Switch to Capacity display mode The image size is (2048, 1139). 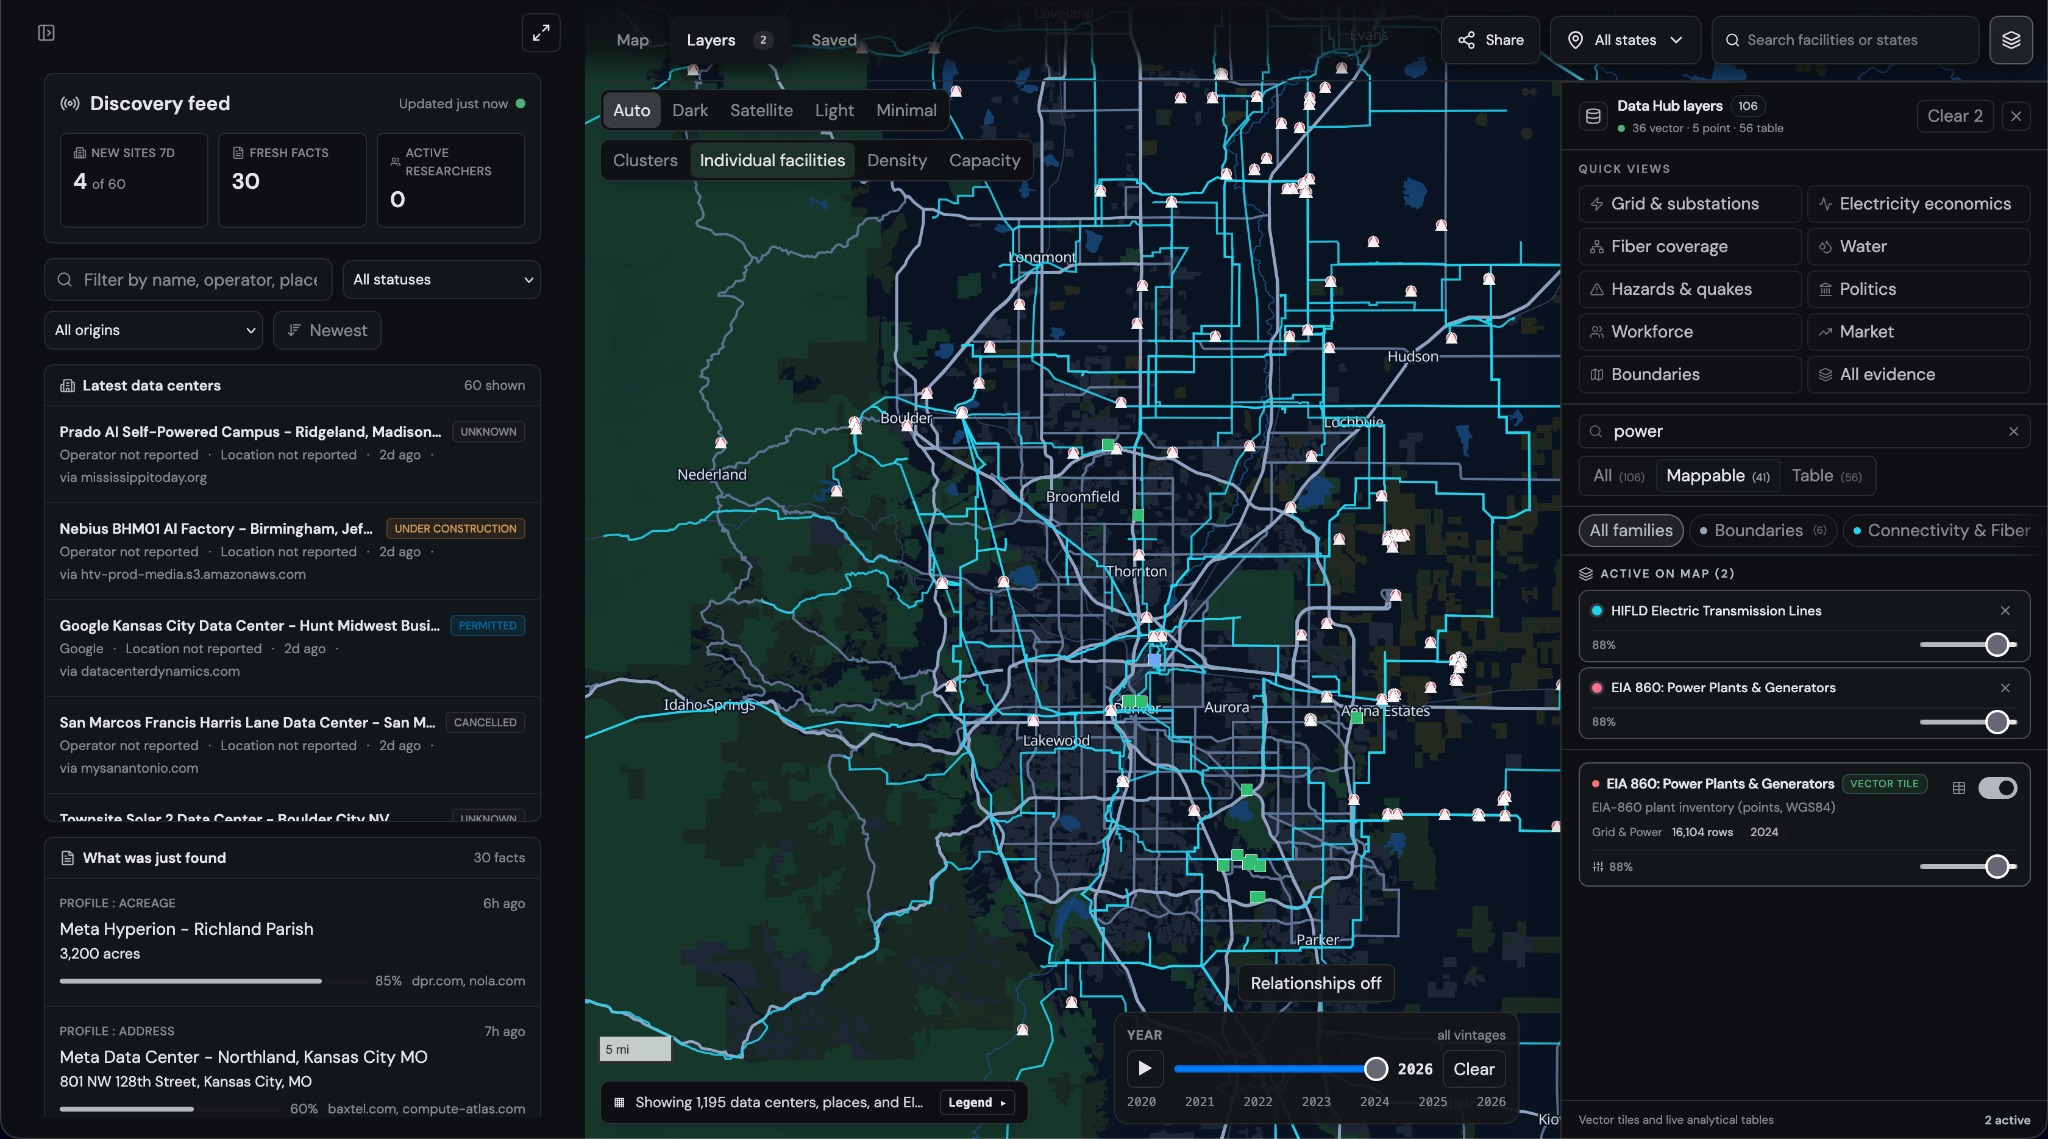984,161
